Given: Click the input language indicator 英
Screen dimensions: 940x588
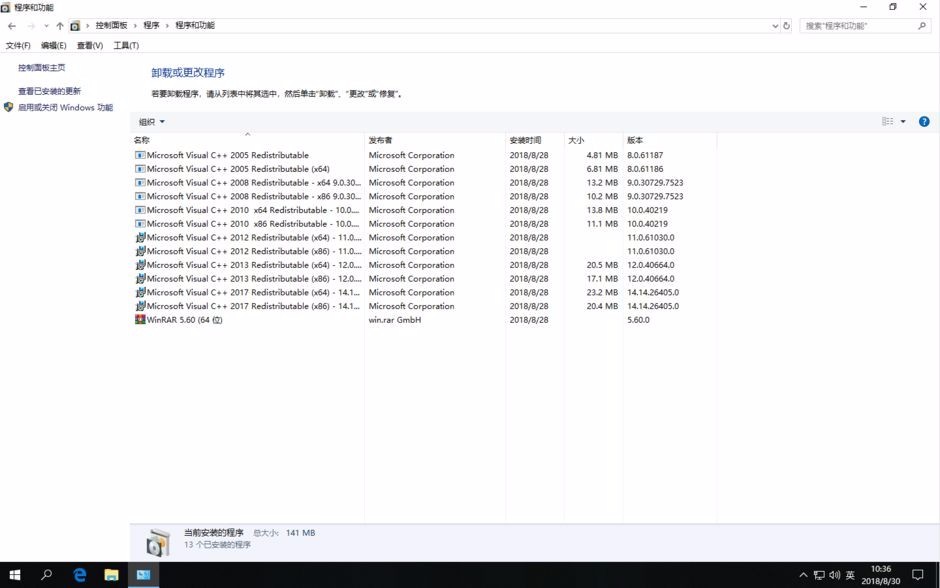Looking at the screenshot, I should [850, 575].
